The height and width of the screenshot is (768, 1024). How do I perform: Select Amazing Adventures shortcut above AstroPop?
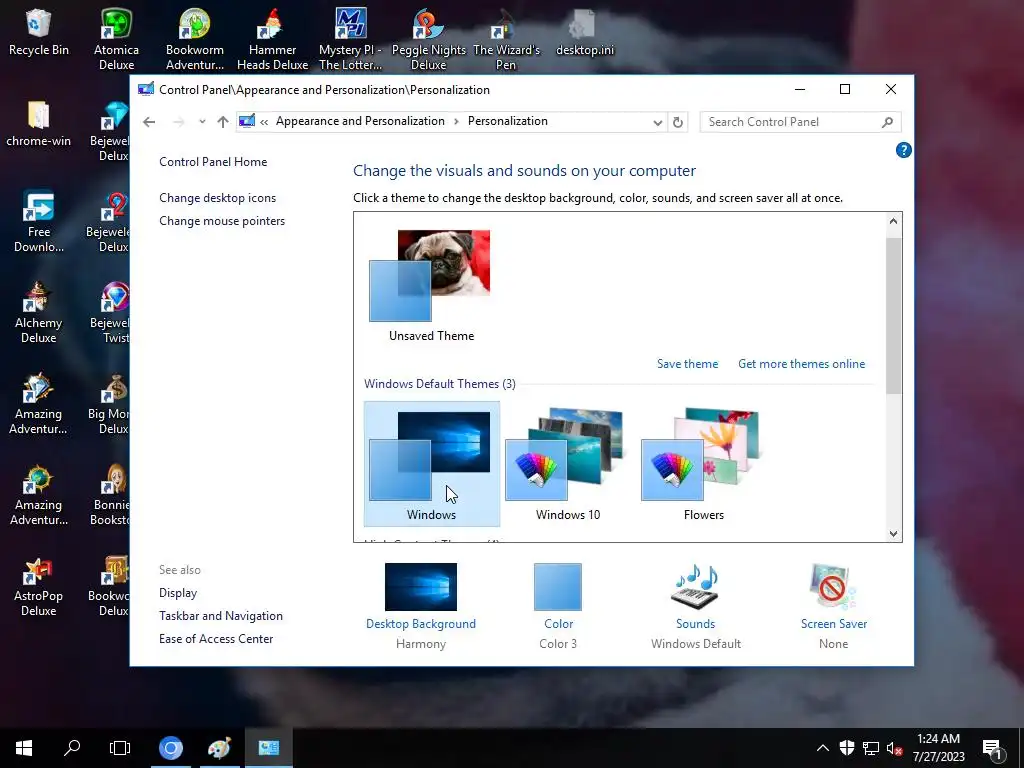[39, 494]
